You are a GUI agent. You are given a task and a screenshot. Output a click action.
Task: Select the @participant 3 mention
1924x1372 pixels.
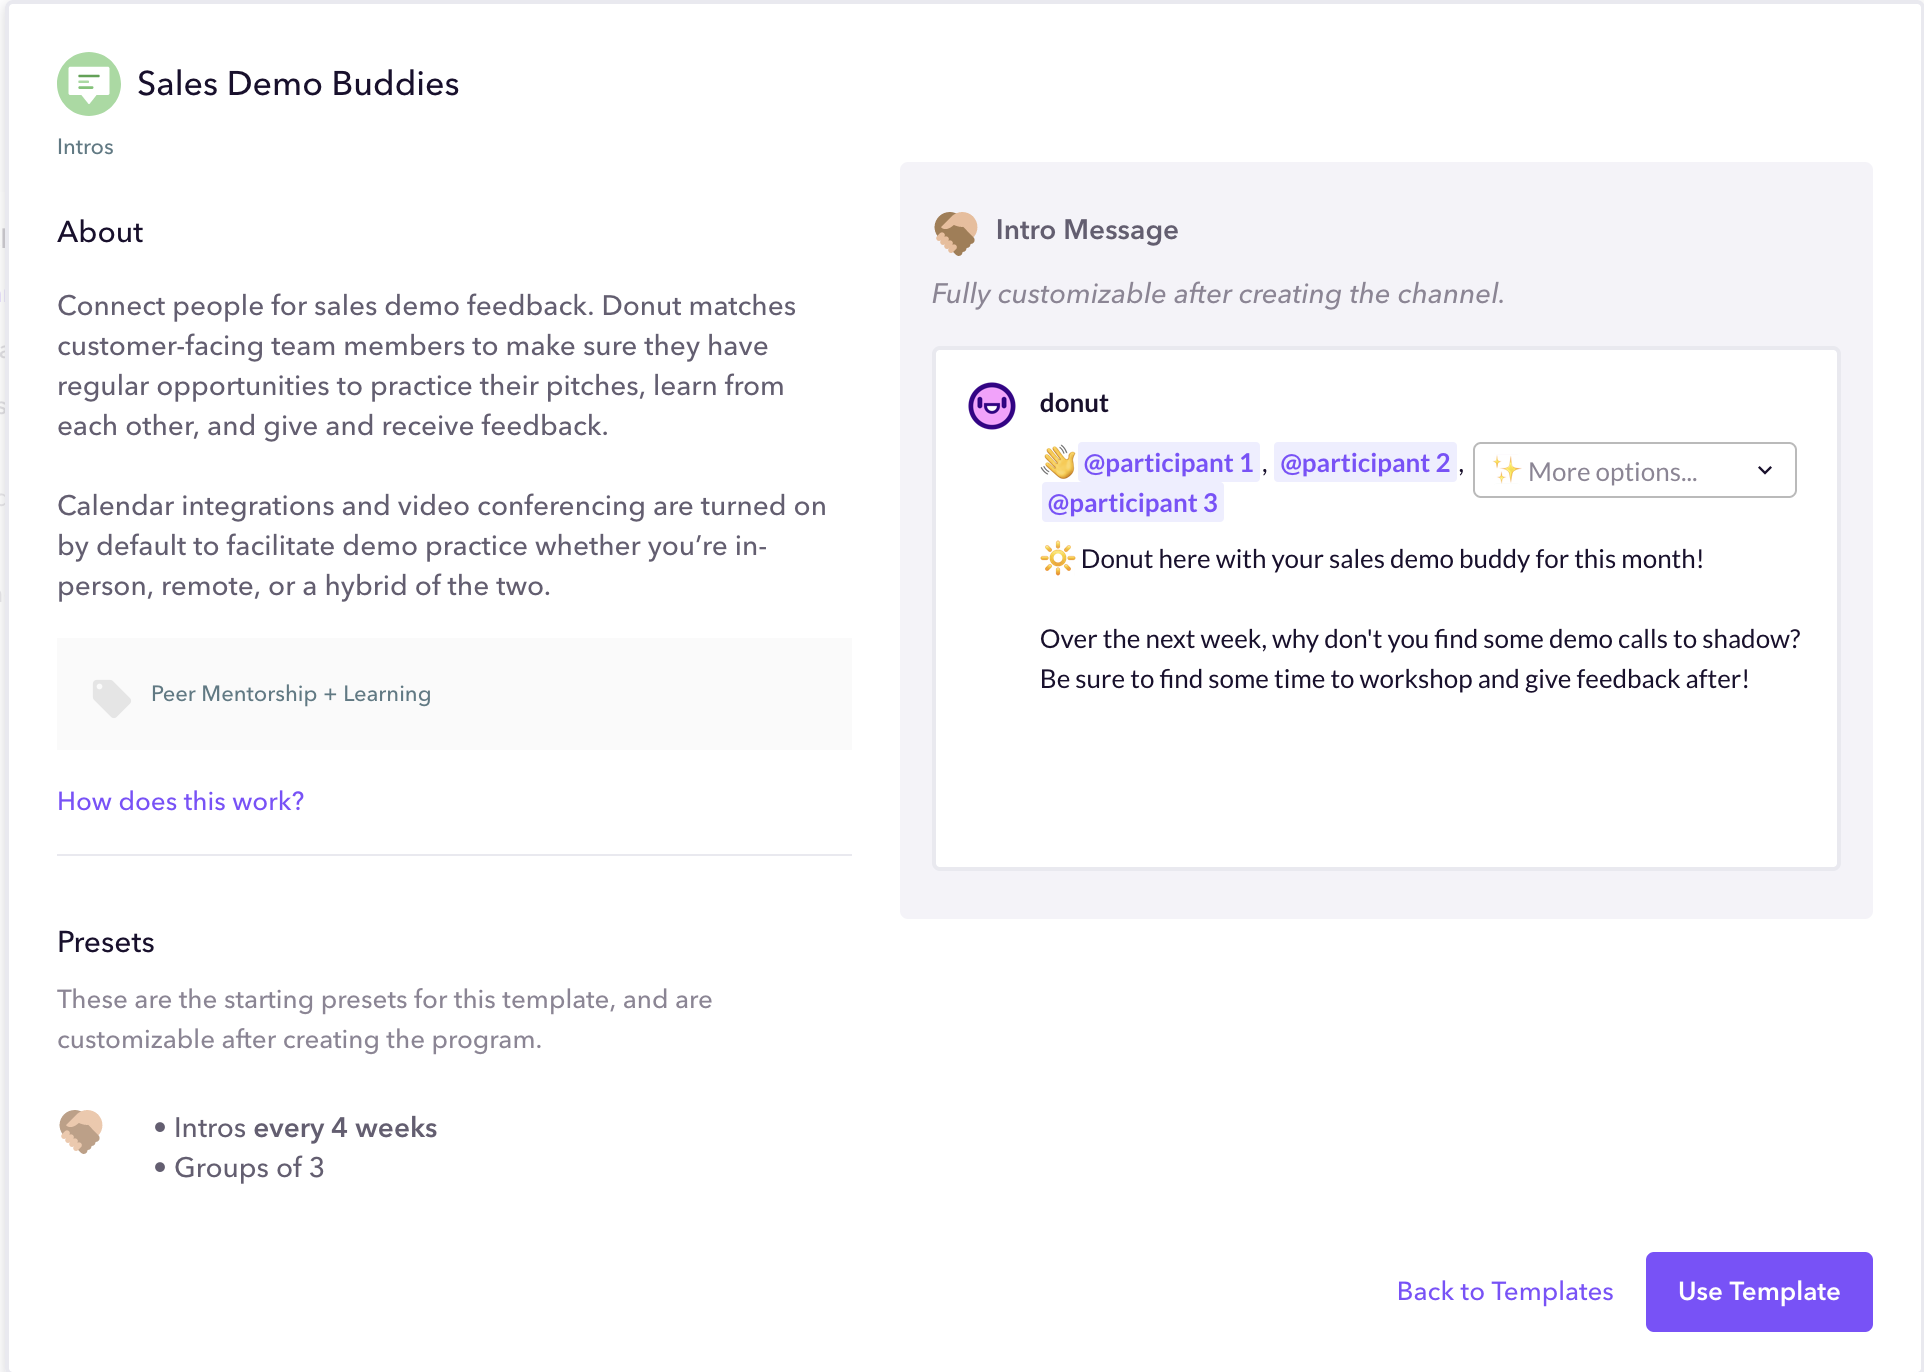(x=1132, y=503)
